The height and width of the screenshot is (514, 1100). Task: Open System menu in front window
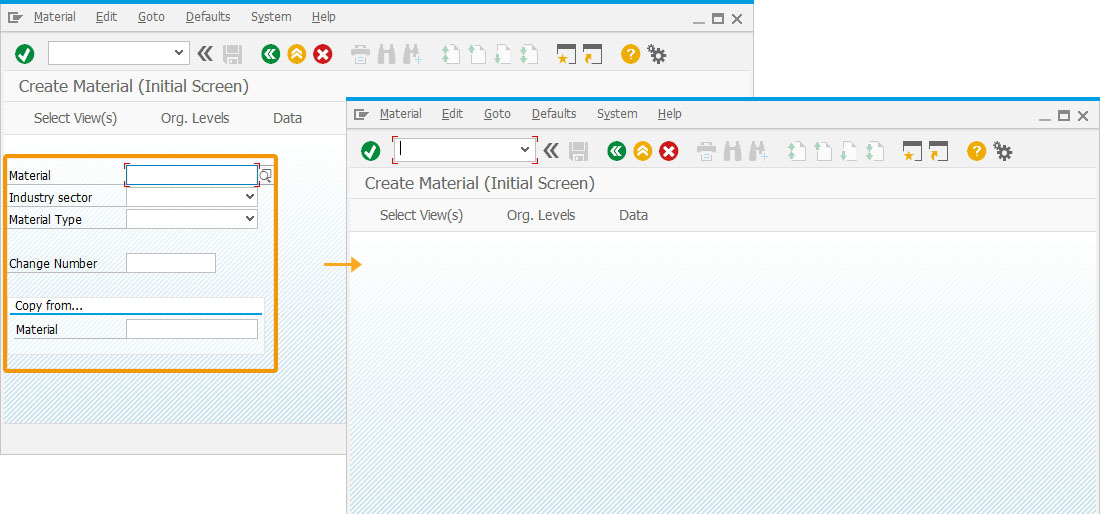[617, 114]
